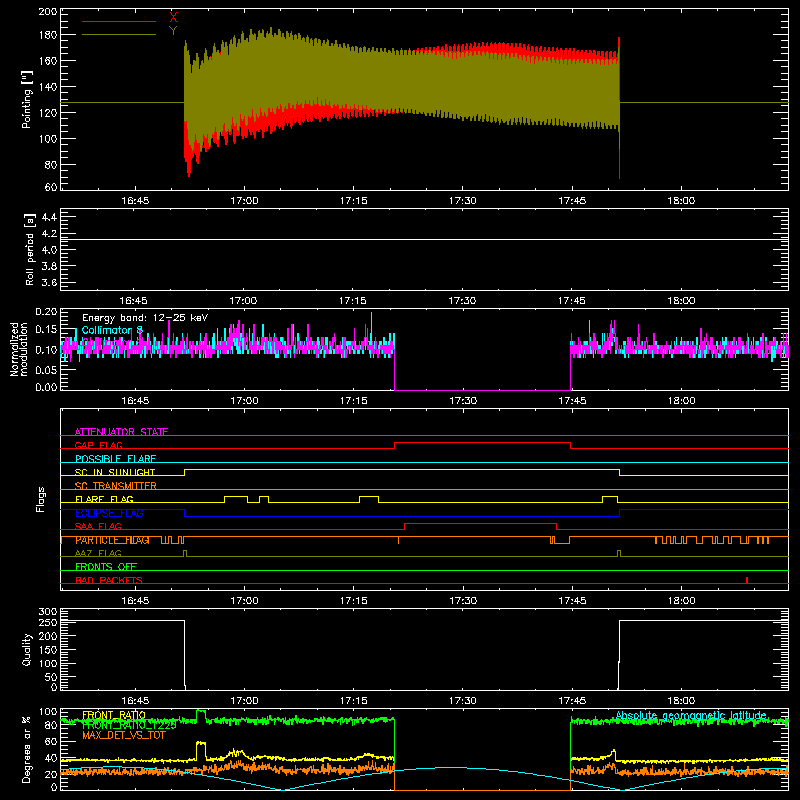This screenshot has width=800, height=800.
Task: Click 3.6 on the Roll period axis
Action: pyautogui.click(x=49, y=283)
